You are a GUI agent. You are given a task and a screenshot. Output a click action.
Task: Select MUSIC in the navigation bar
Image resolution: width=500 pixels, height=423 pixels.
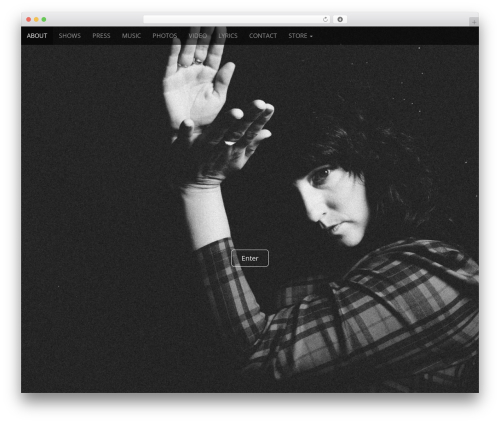131,36
